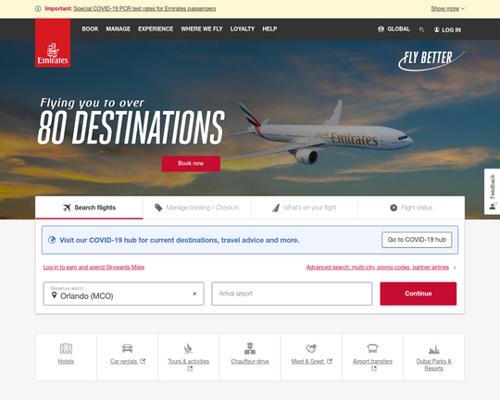Click the Arrival airport field
This screenshot has height=400, width=500.
(292, 294)
